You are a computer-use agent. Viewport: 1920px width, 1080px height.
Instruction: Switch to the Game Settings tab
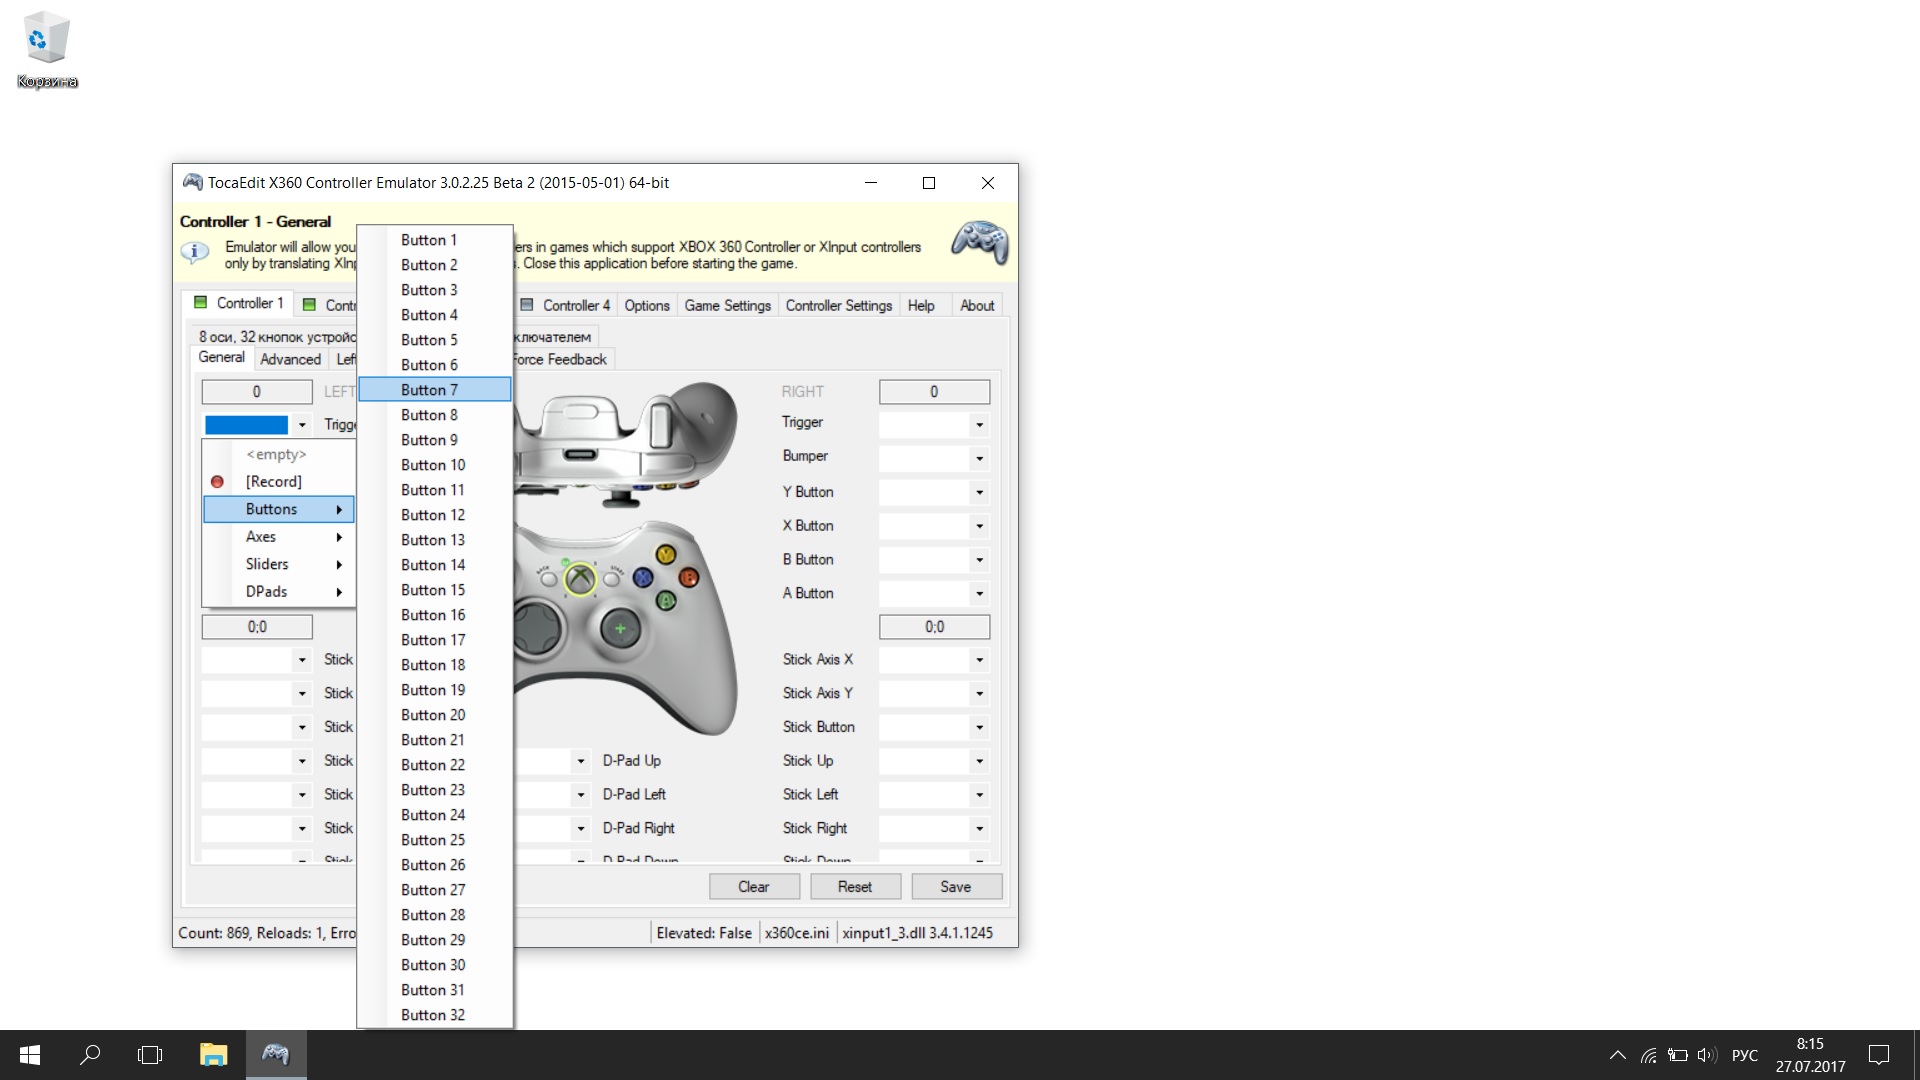tap(727, 306)
